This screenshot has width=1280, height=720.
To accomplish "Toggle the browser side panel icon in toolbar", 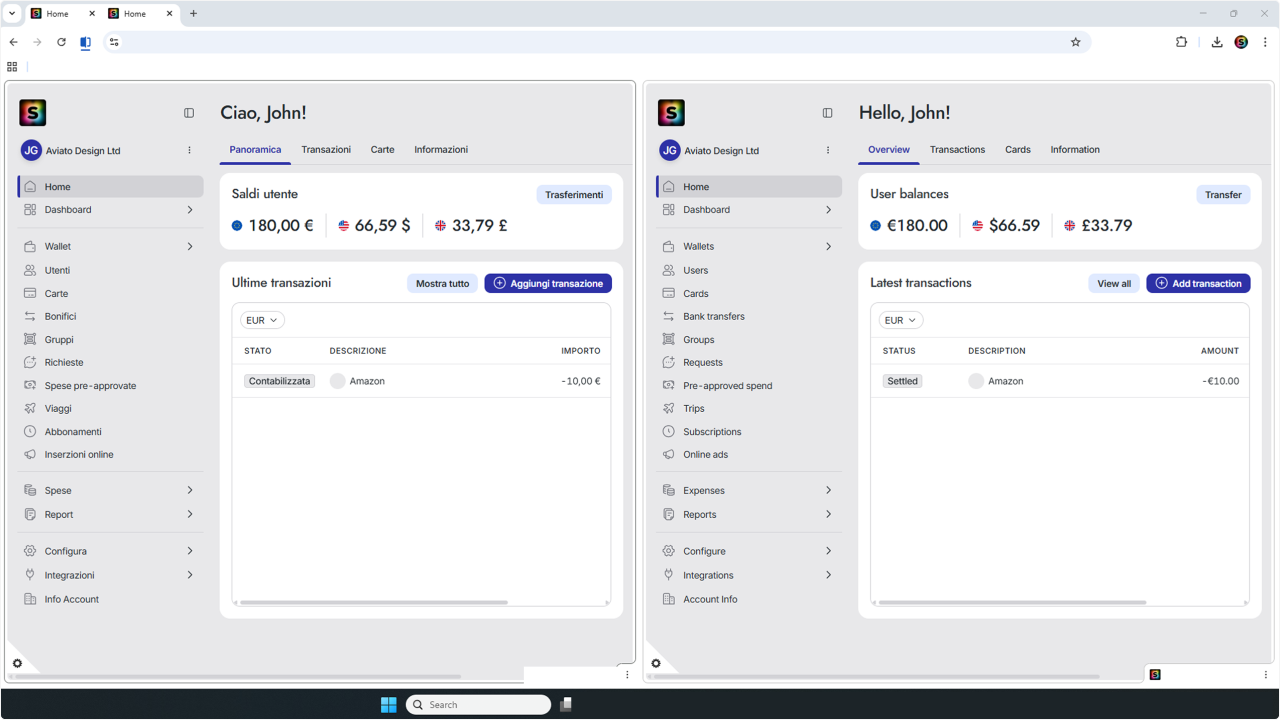I will (85, 42).
